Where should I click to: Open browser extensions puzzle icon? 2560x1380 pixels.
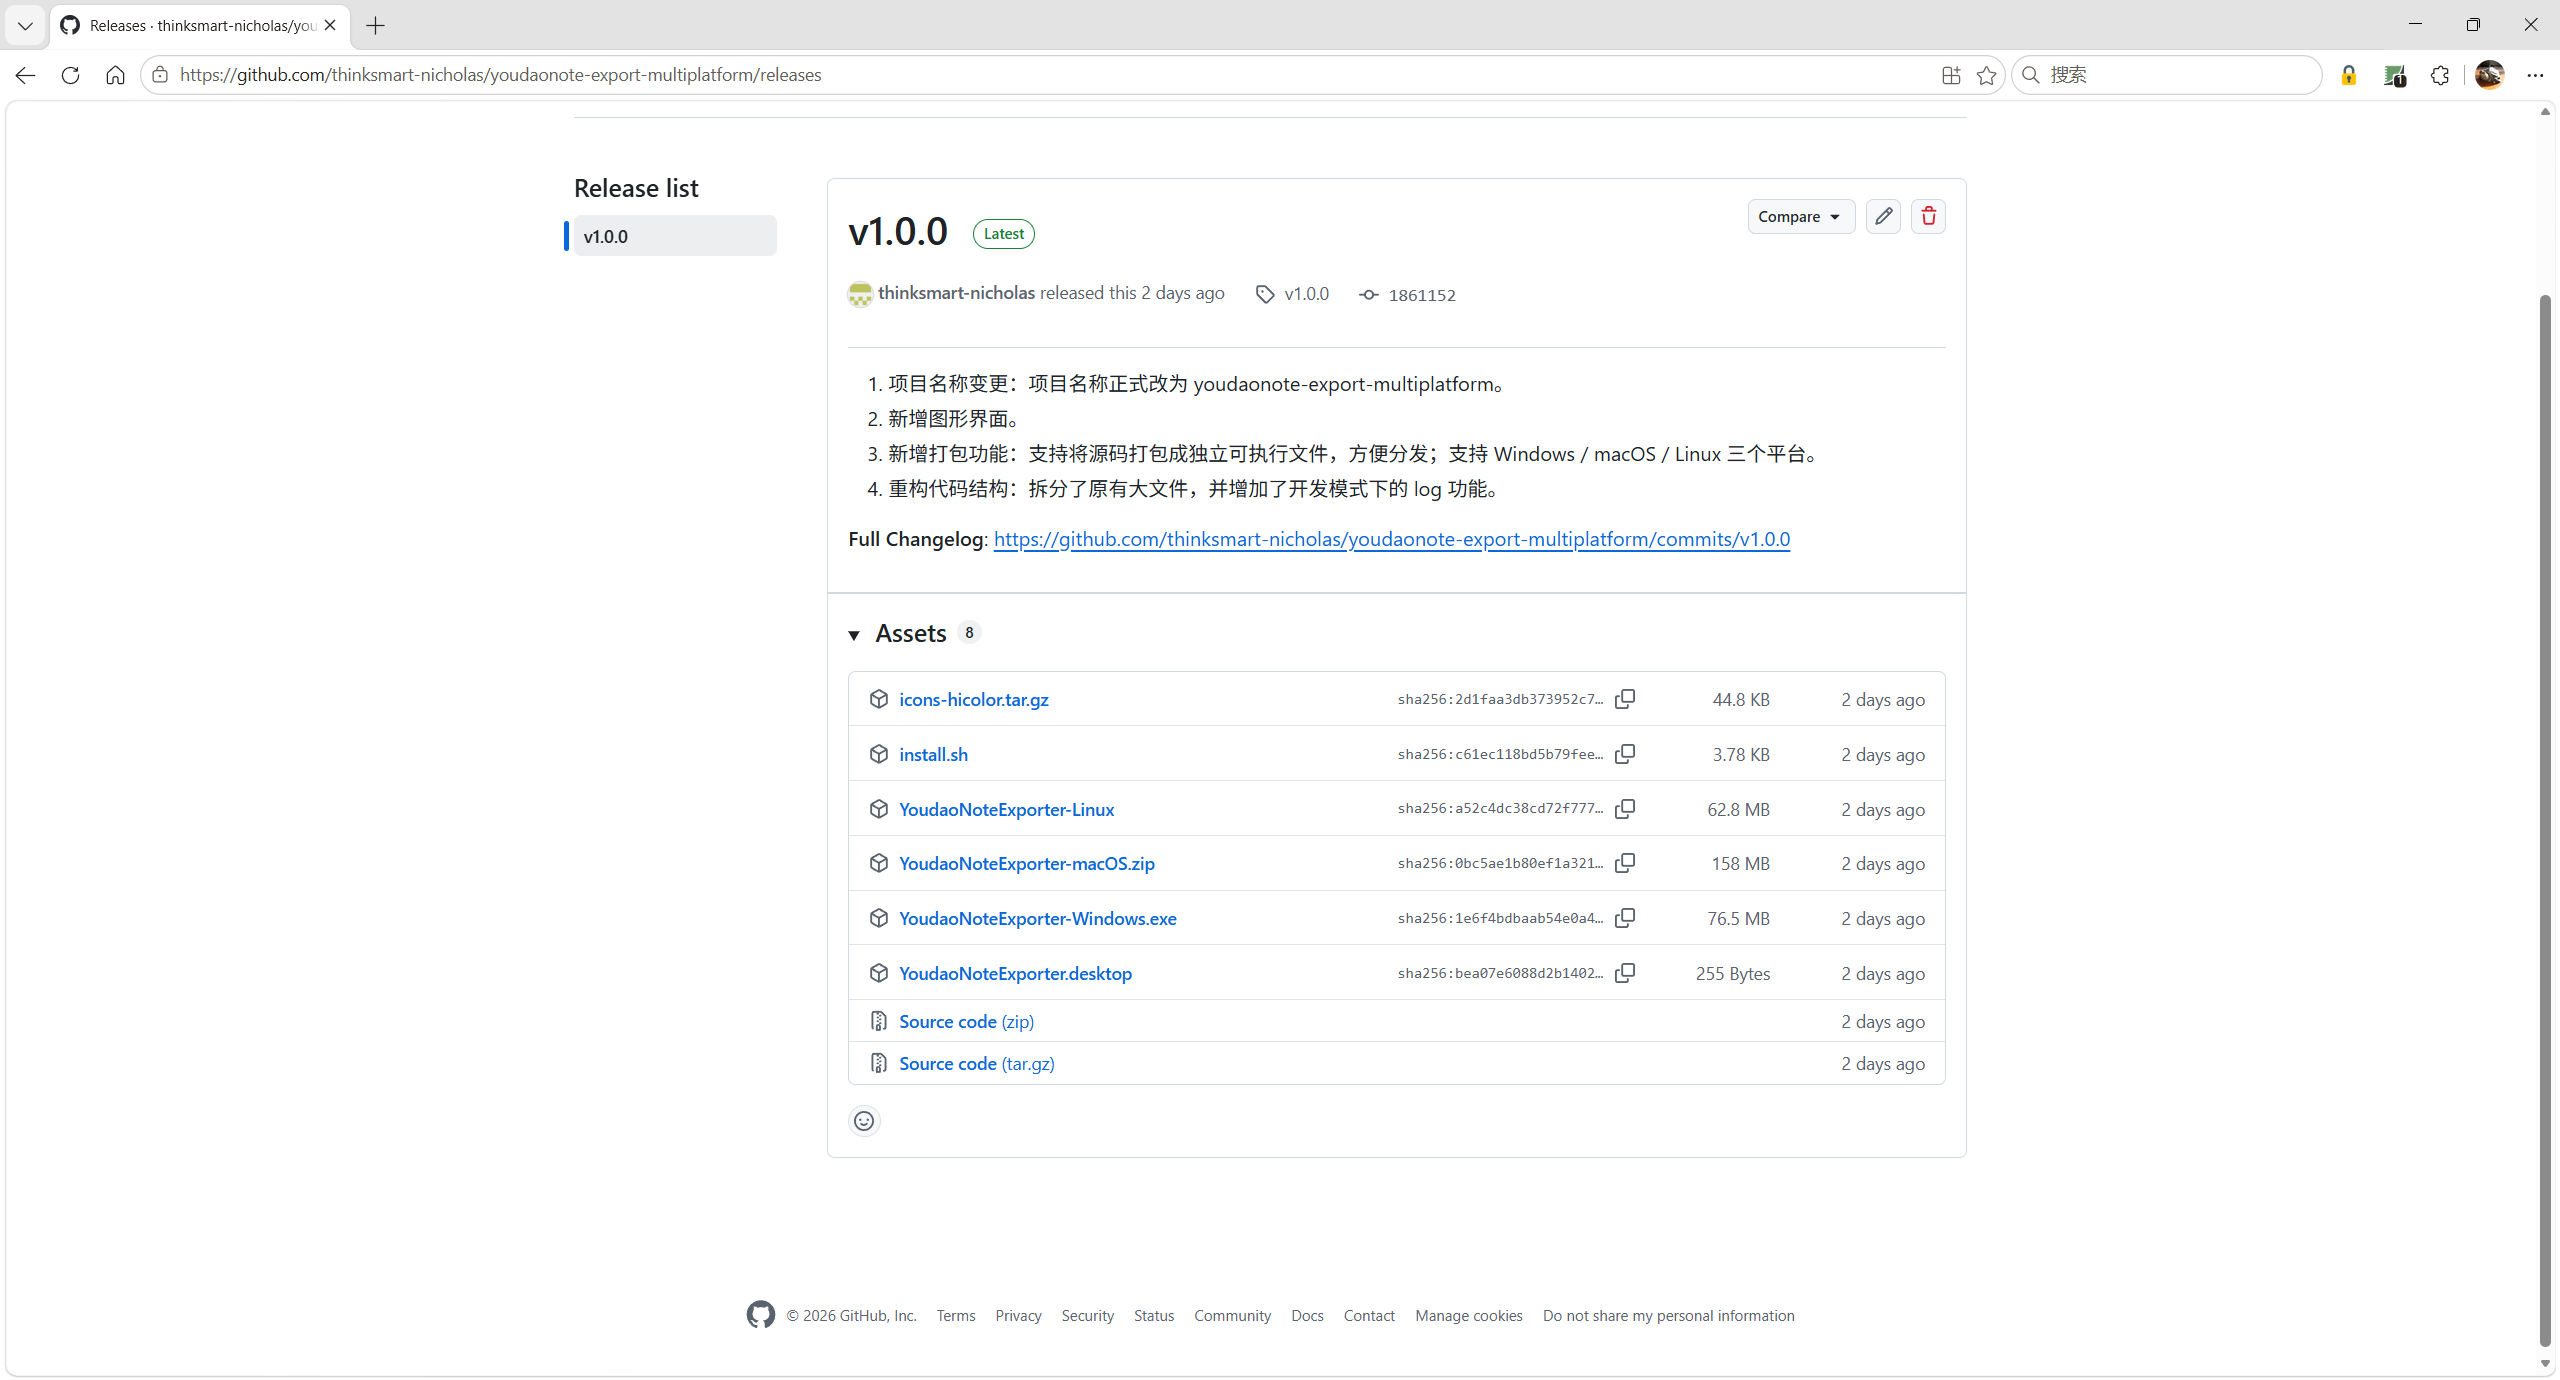2440,75
